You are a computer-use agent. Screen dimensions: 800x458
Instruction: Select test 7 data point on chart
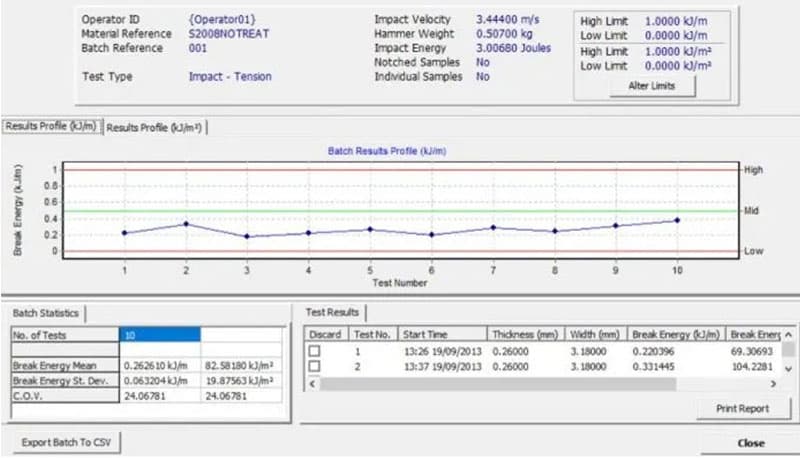point(493,227)
